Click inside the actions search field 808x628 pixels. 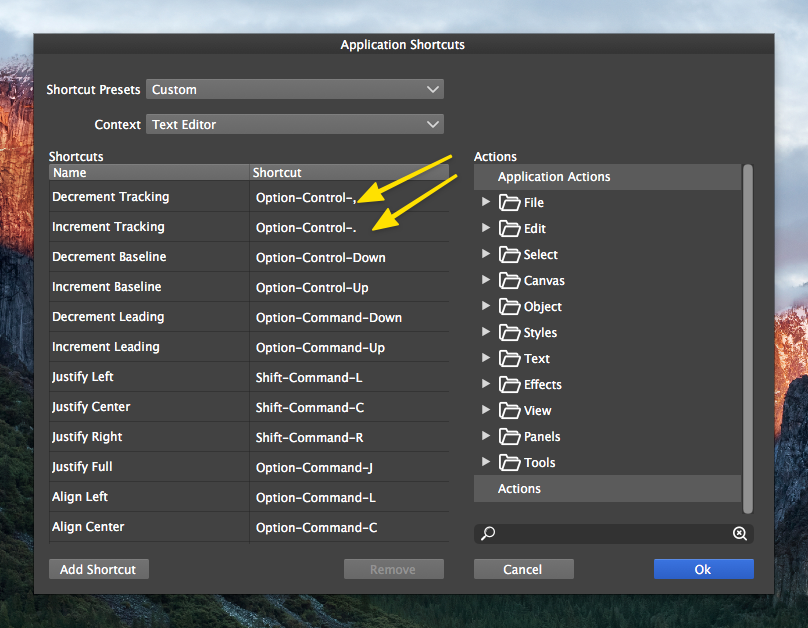[x=612, y=534]
